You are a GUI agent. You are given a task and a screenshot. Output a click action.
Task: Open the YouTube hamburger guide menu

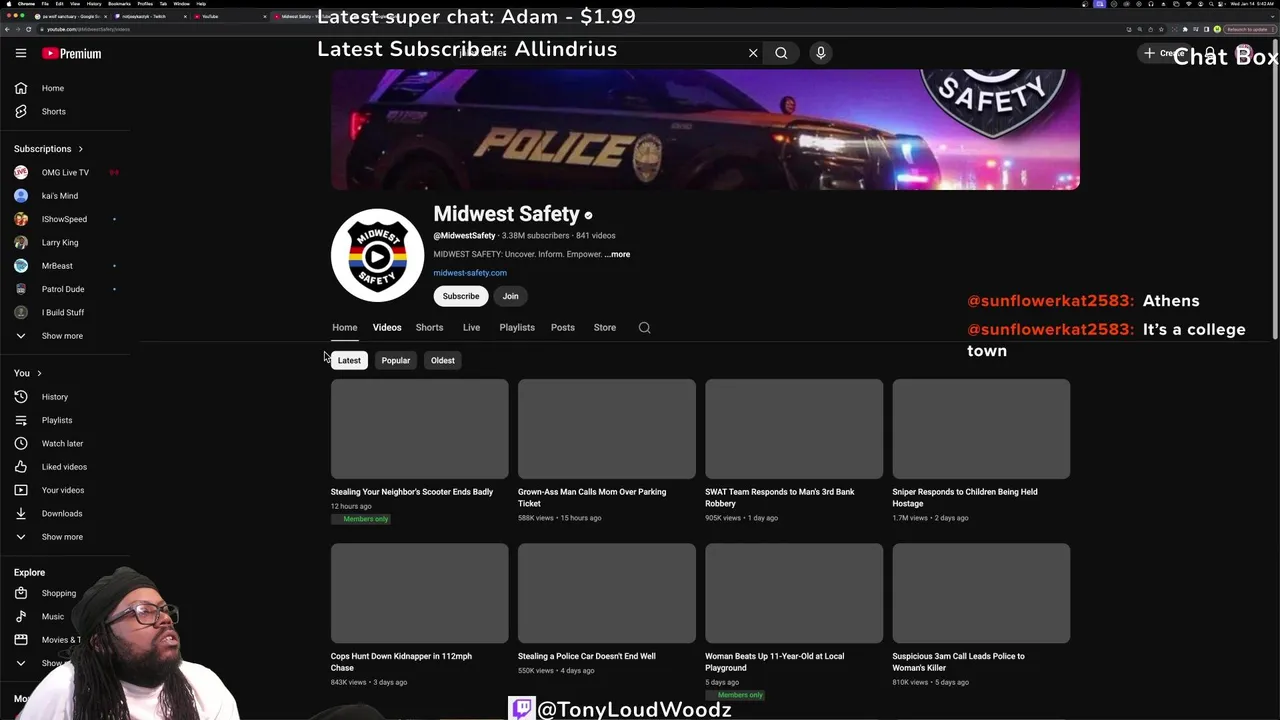pyautogui.click(x=21, y=53)
